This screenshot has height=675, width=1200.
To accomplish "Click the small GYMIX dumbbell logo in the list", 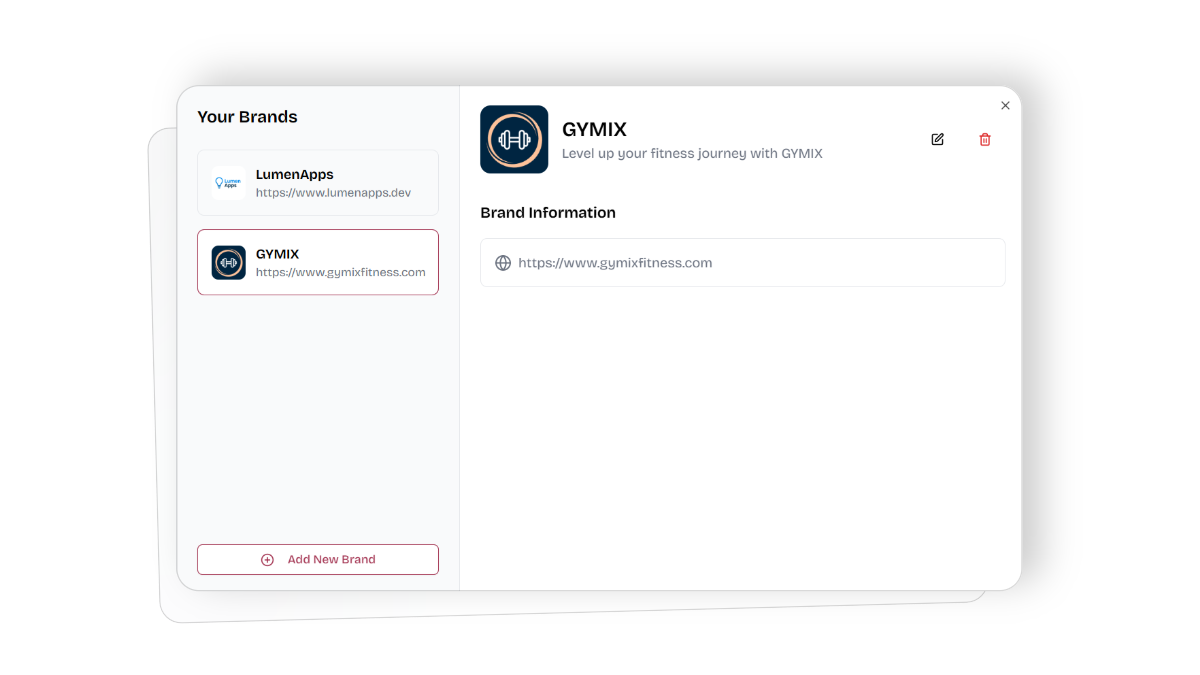I will click(229, 262).
